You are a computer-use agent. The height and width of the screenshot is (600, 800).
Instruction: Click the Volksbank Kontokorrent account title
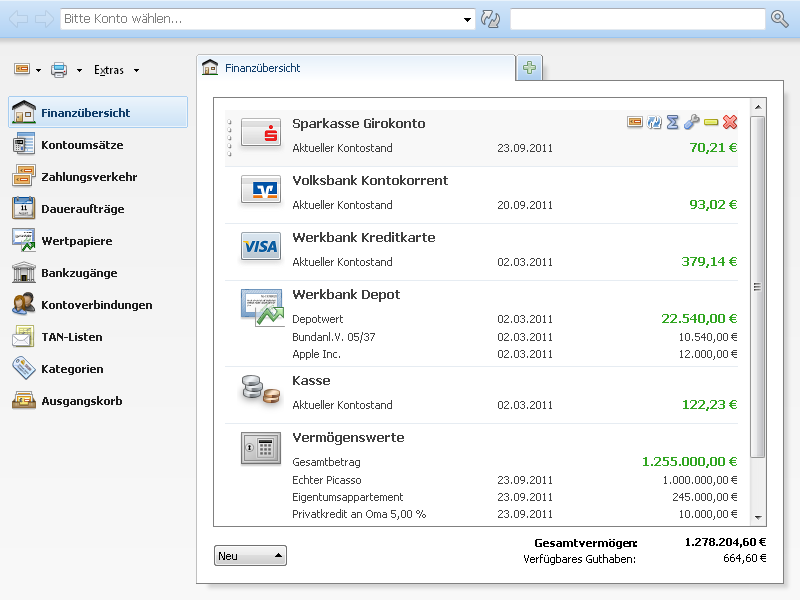click(370, 181)
